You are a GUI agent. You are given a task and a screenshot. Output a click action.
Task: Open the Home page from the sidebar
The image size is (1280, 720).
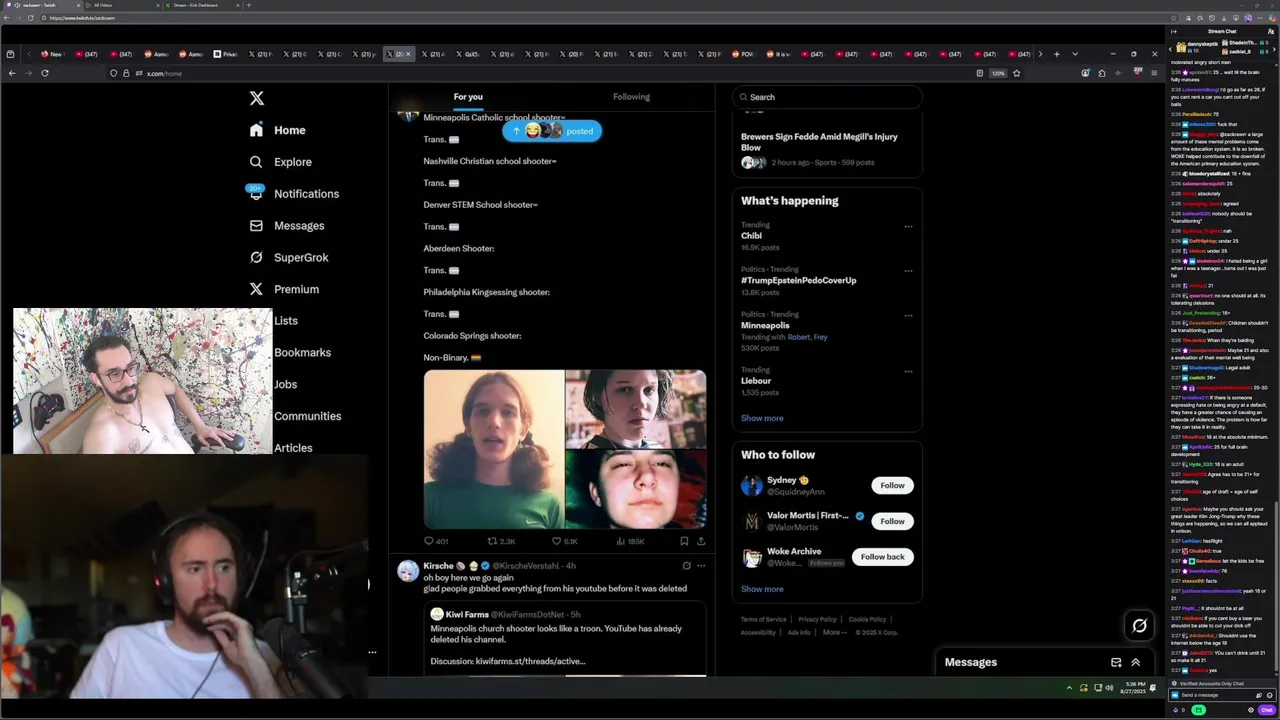pyautogui.click(x=278, y=130)
